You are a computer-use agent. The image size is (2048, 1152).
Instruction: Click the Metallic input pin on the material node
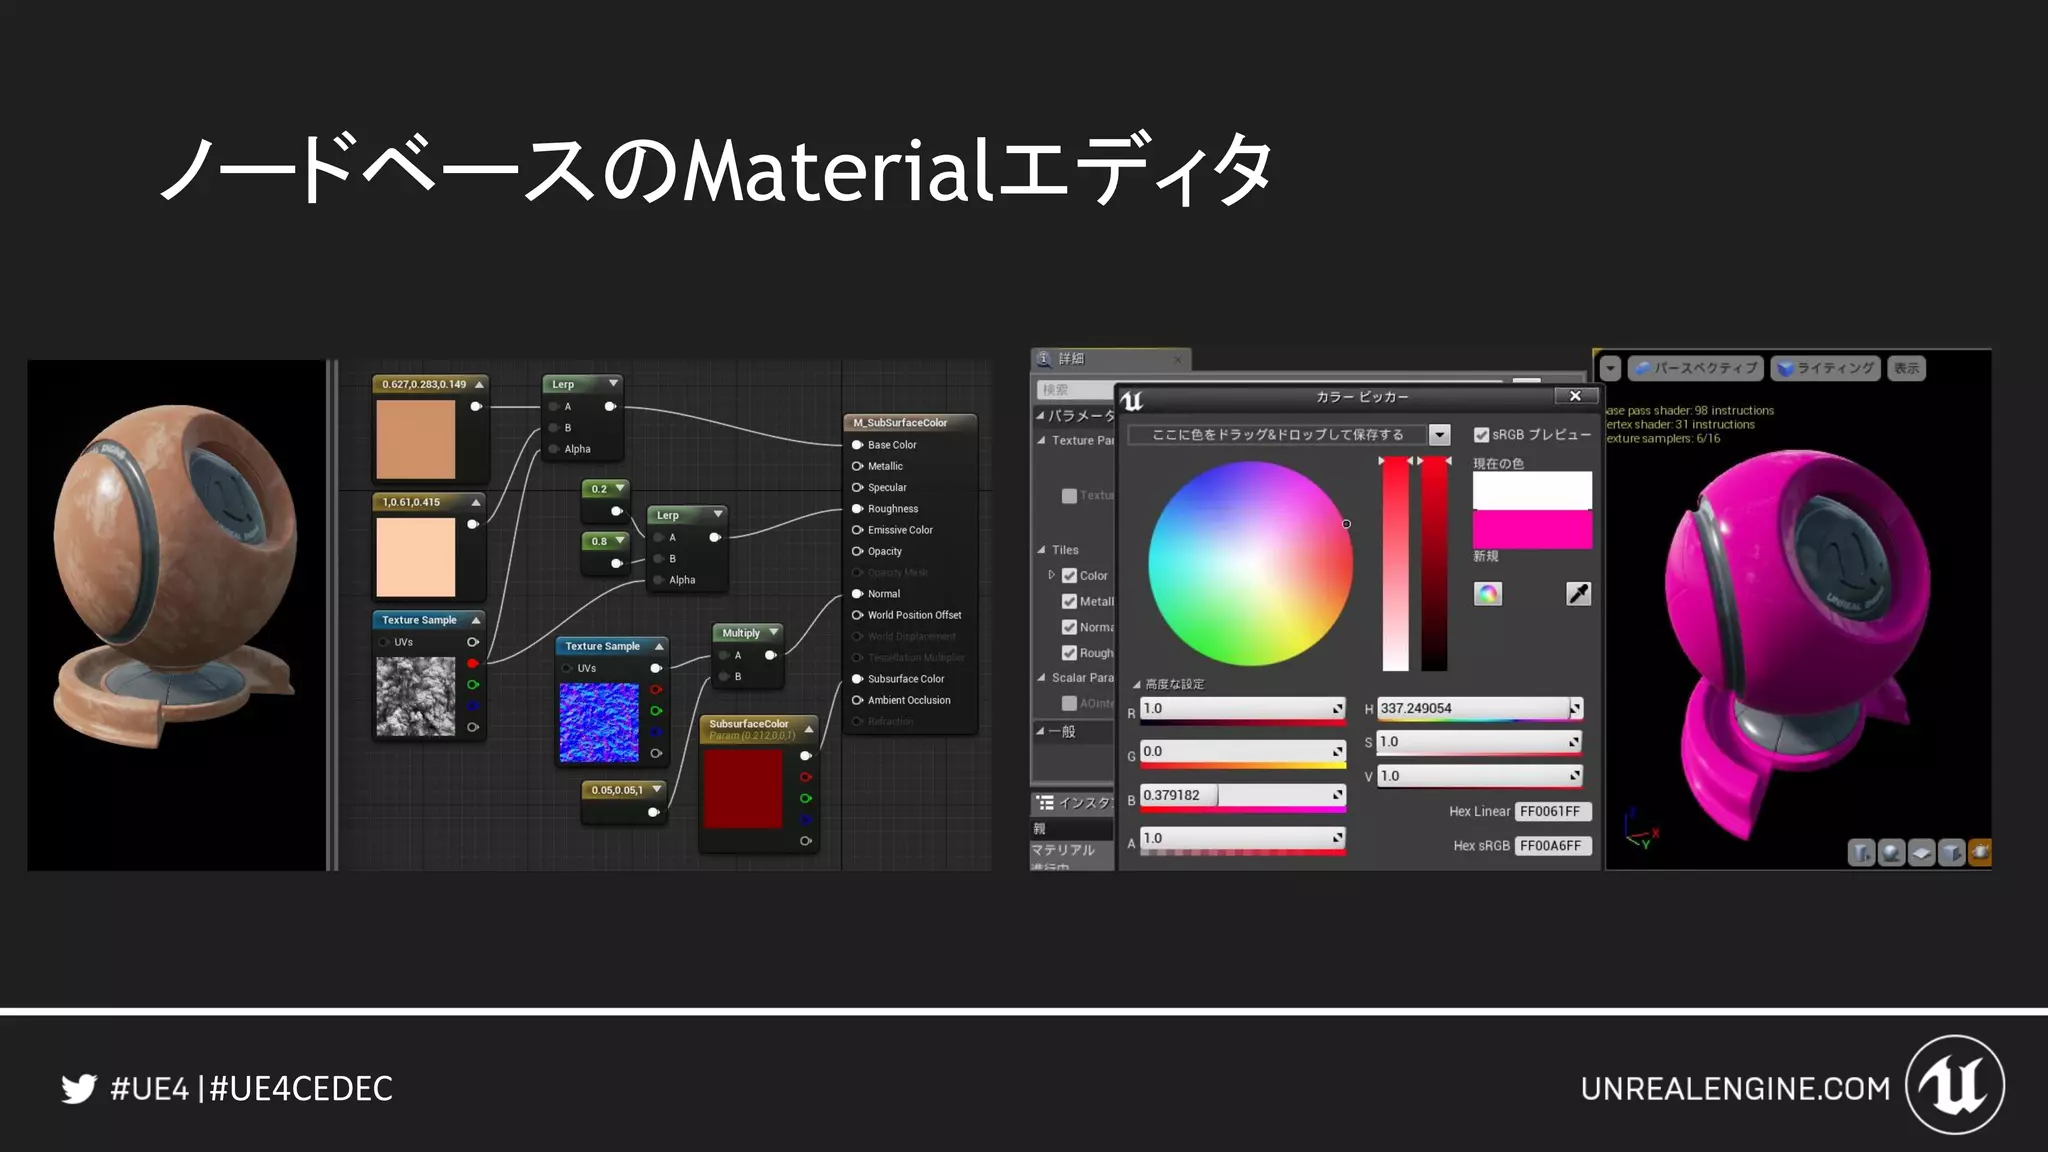(857, 466)
